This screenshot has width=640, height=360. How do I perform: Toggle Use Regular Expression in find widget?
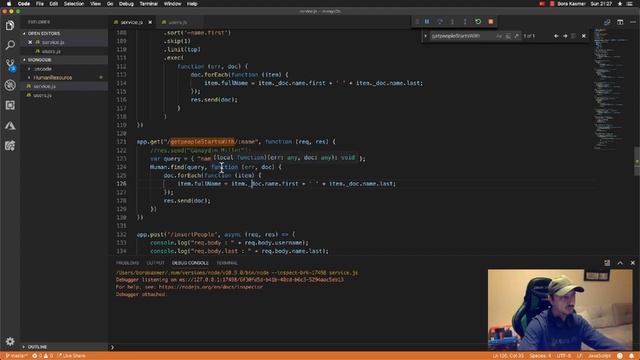(x=517, y=36)
